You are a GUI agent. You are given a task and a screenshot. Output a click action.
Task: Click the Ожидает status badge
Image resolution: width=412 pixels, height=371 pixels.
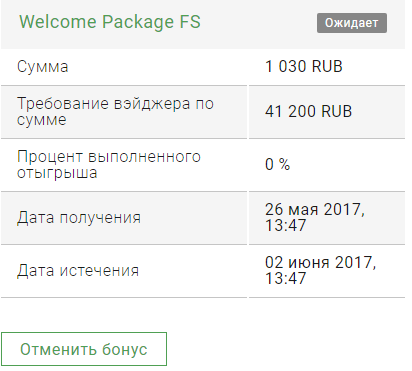pyautogui.click(x=352, y=23)
